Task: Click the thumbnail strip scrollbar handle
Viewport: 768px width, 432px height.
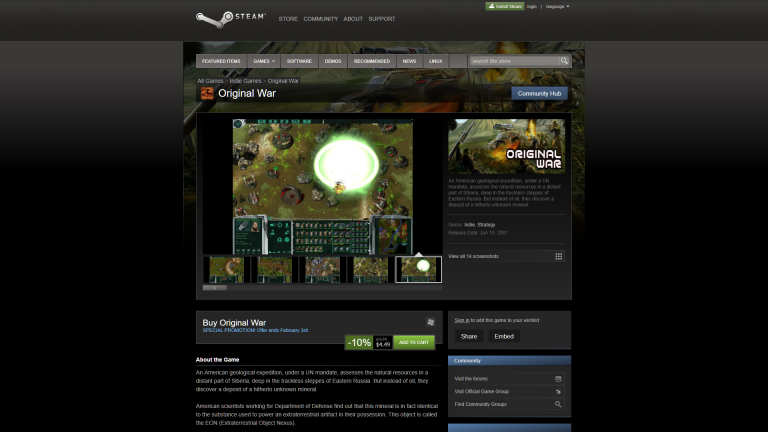Action: 215,288
